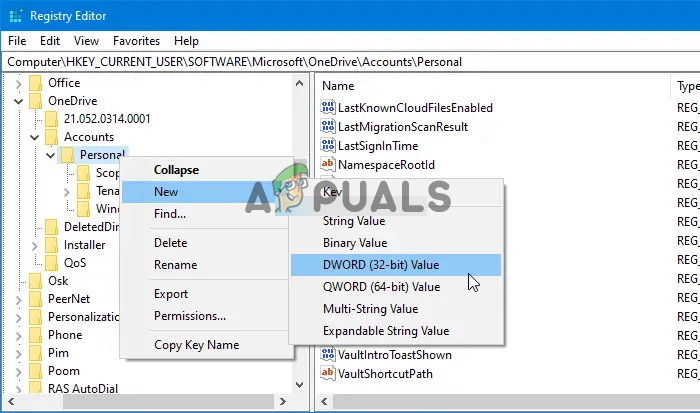Click the tree pane horizontal scrollbar thumb
The height and width of the screenshot is (413, 700).
168,401
